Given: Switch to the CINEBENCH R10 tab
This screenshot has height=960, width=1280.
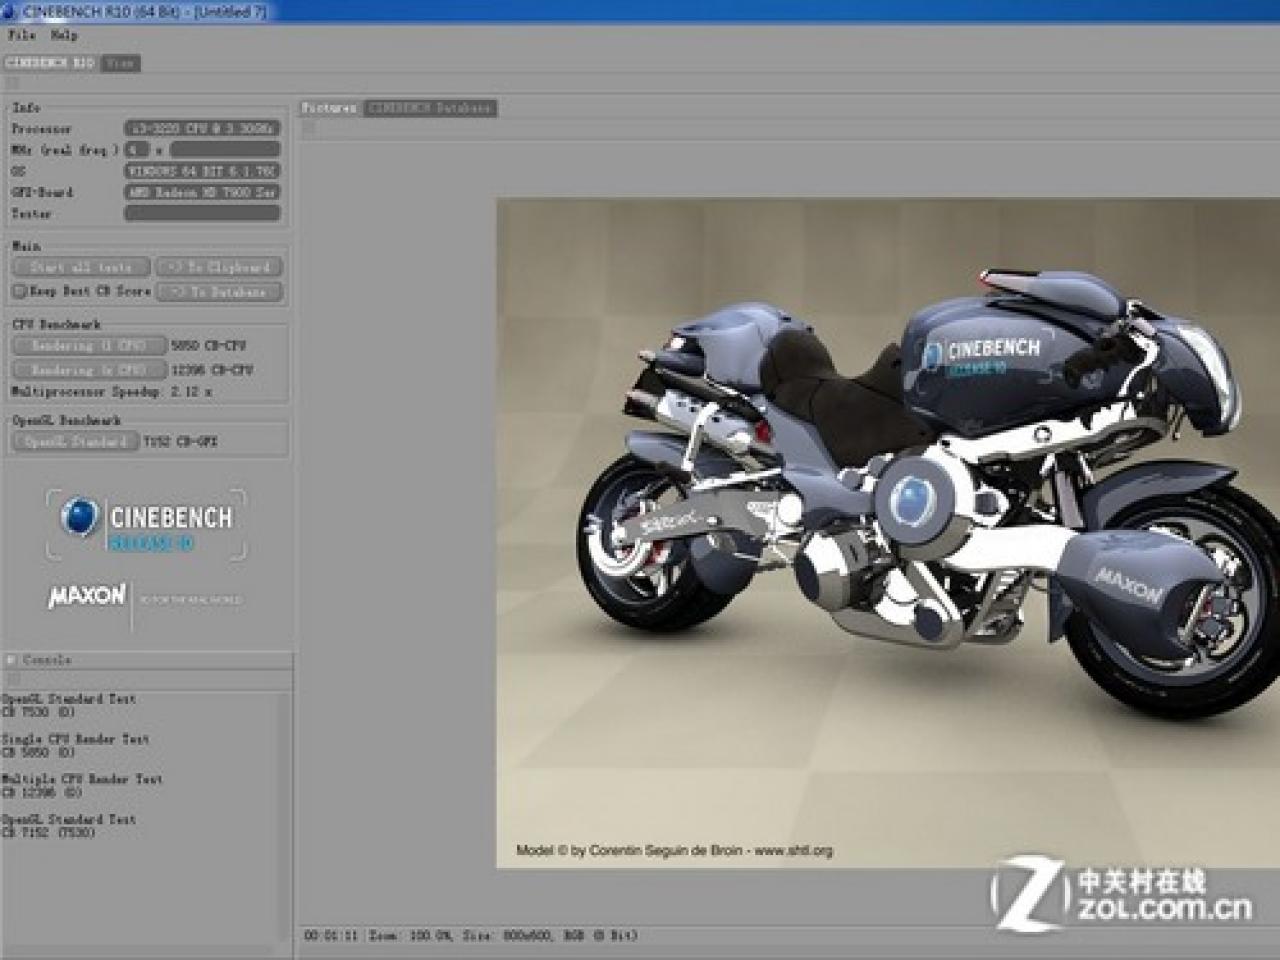Looking at the screenshot, I should coord(50,63).
